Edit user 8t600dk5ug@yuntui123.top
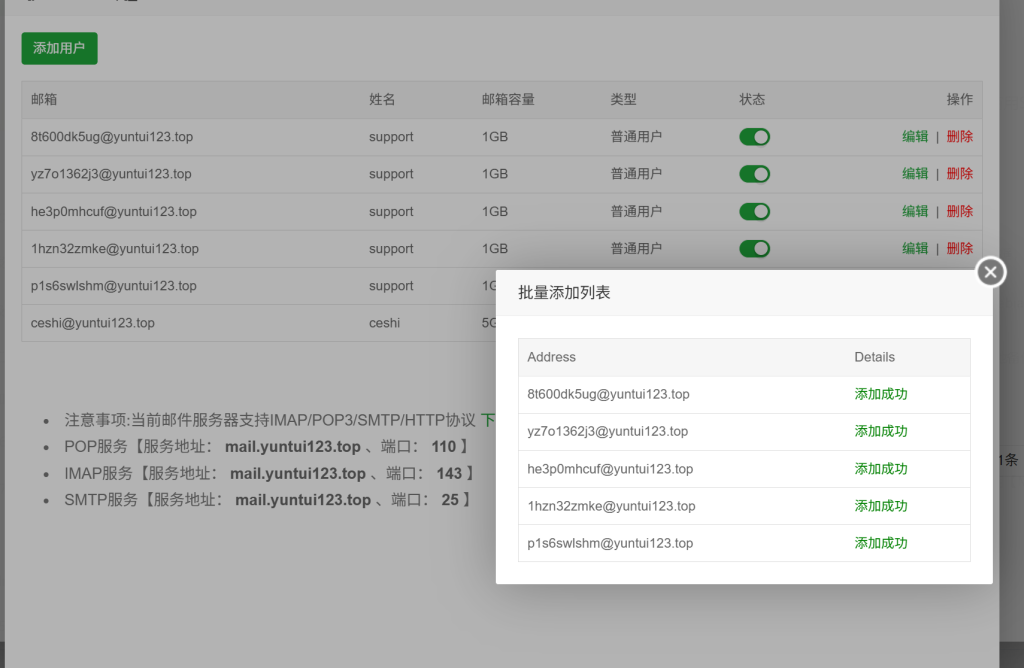This screenshot has height=668, width=1024. click(x=915, y=137)
